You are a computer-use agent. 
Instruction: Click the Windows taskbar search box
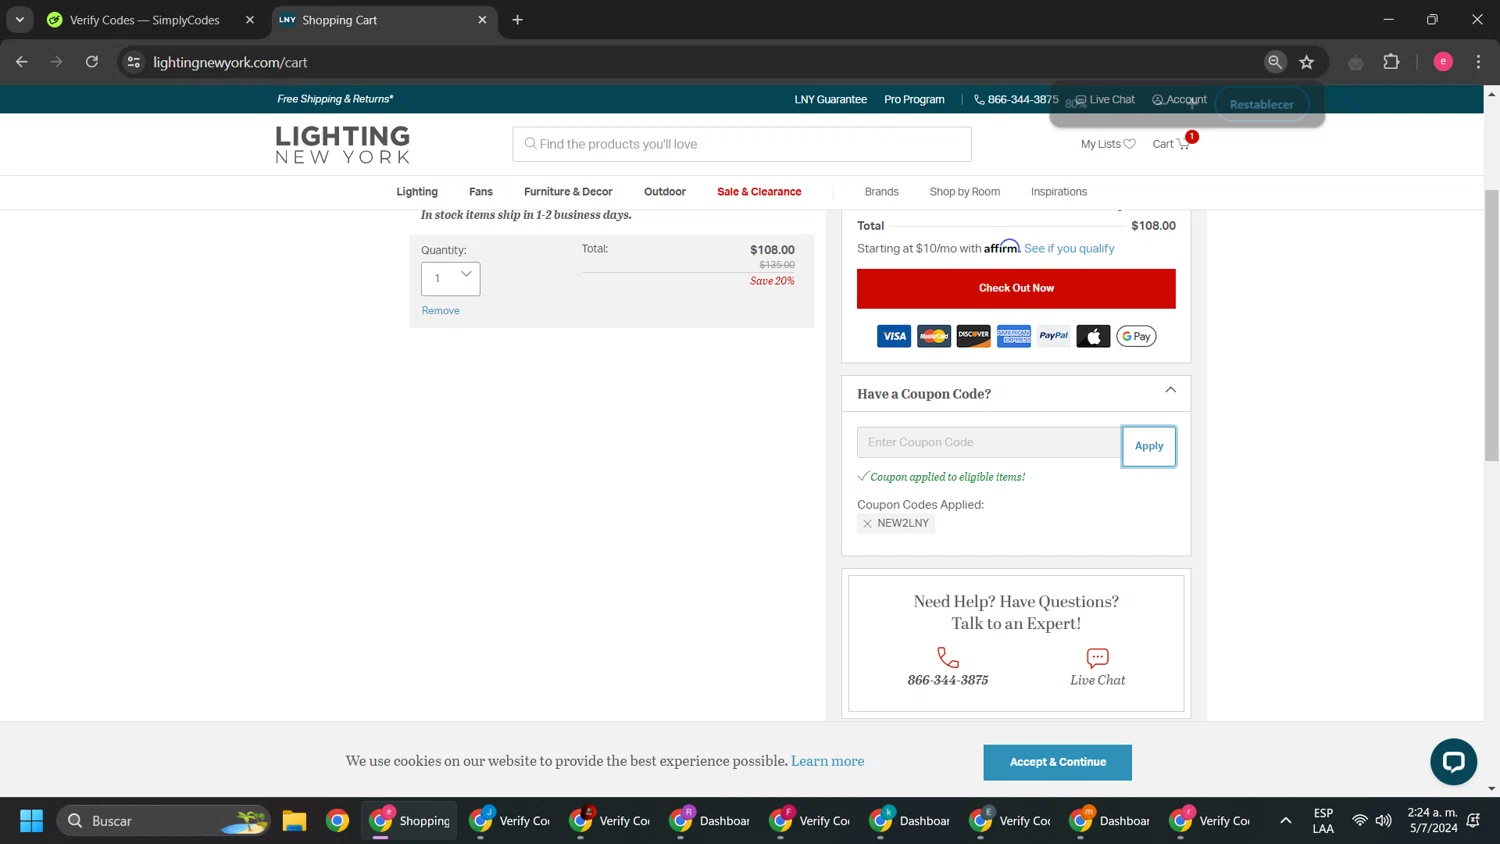(164, 821)
